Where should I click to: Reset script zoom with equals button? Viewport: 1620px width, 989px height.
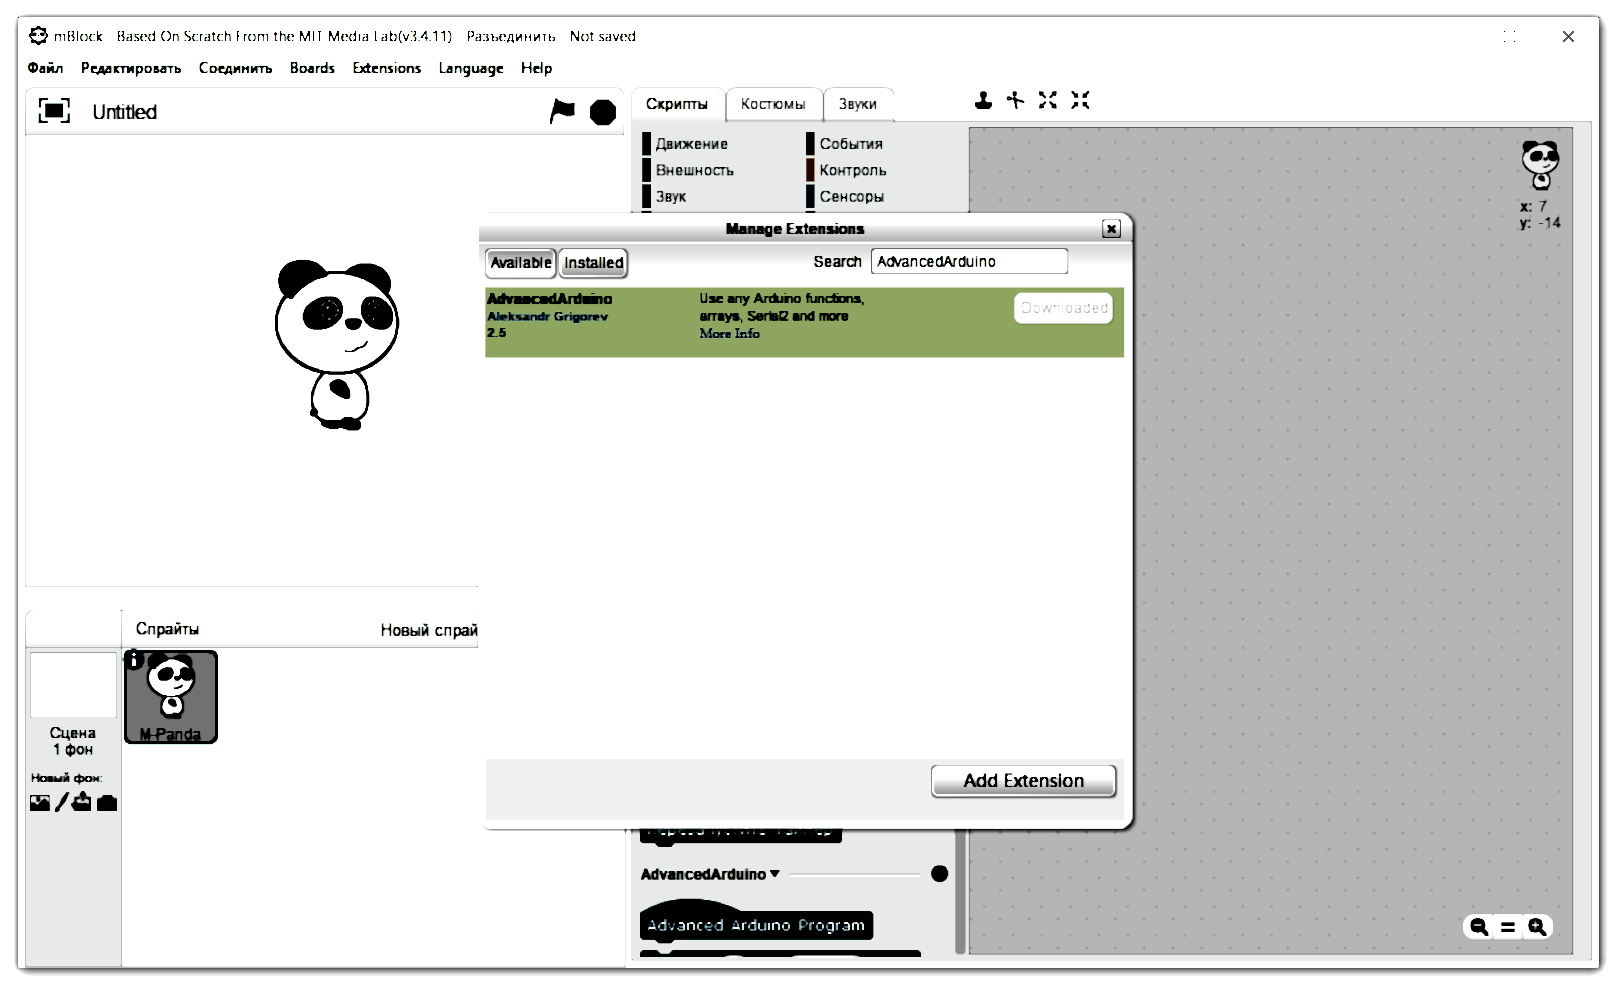click(x=1508, y=927)
